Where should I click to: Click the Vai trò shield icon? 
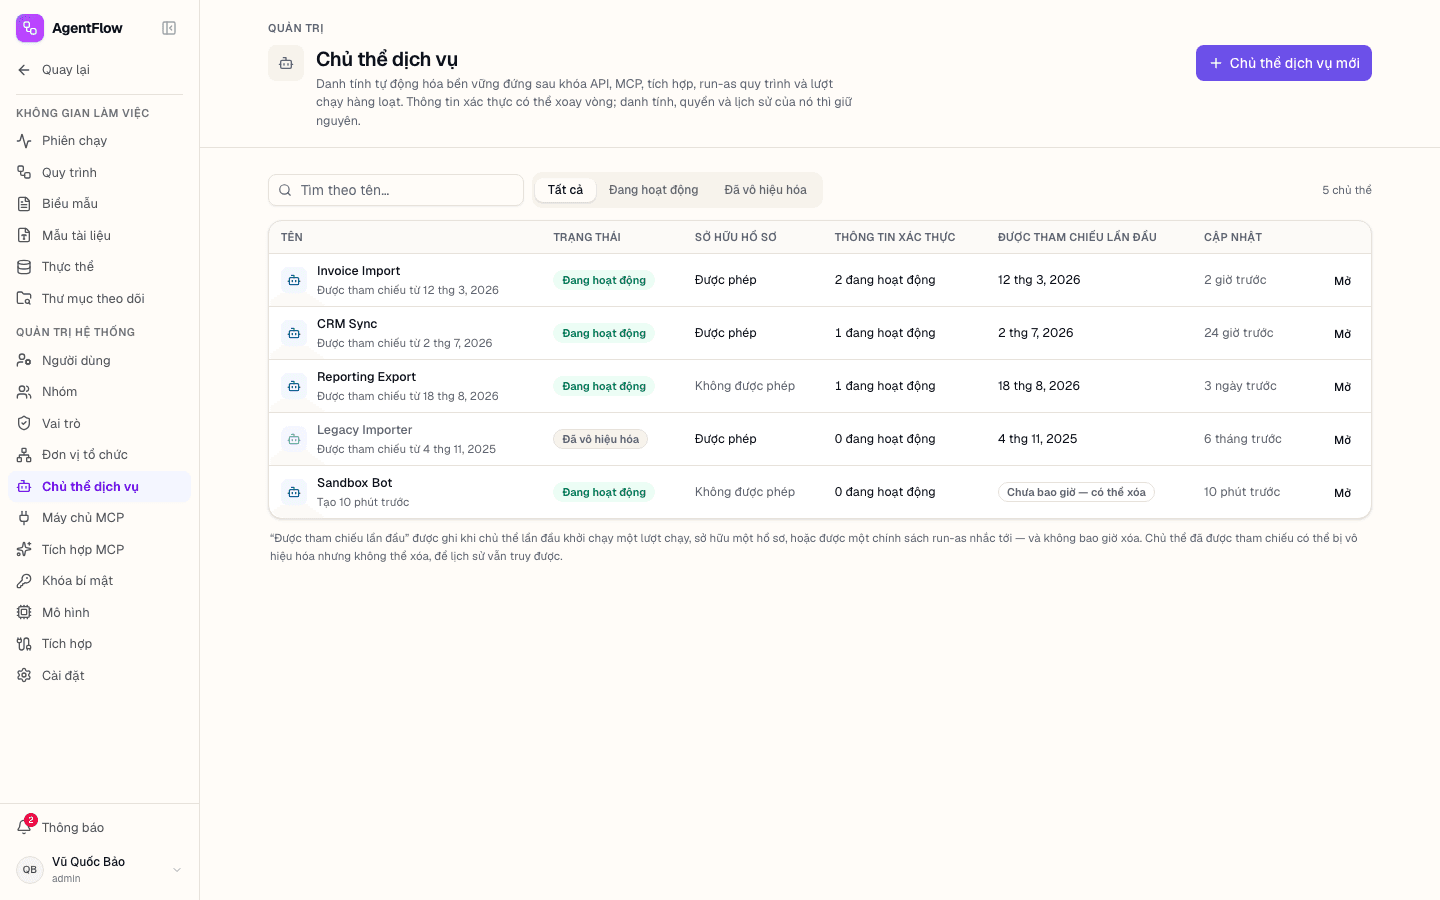(24, 424)
